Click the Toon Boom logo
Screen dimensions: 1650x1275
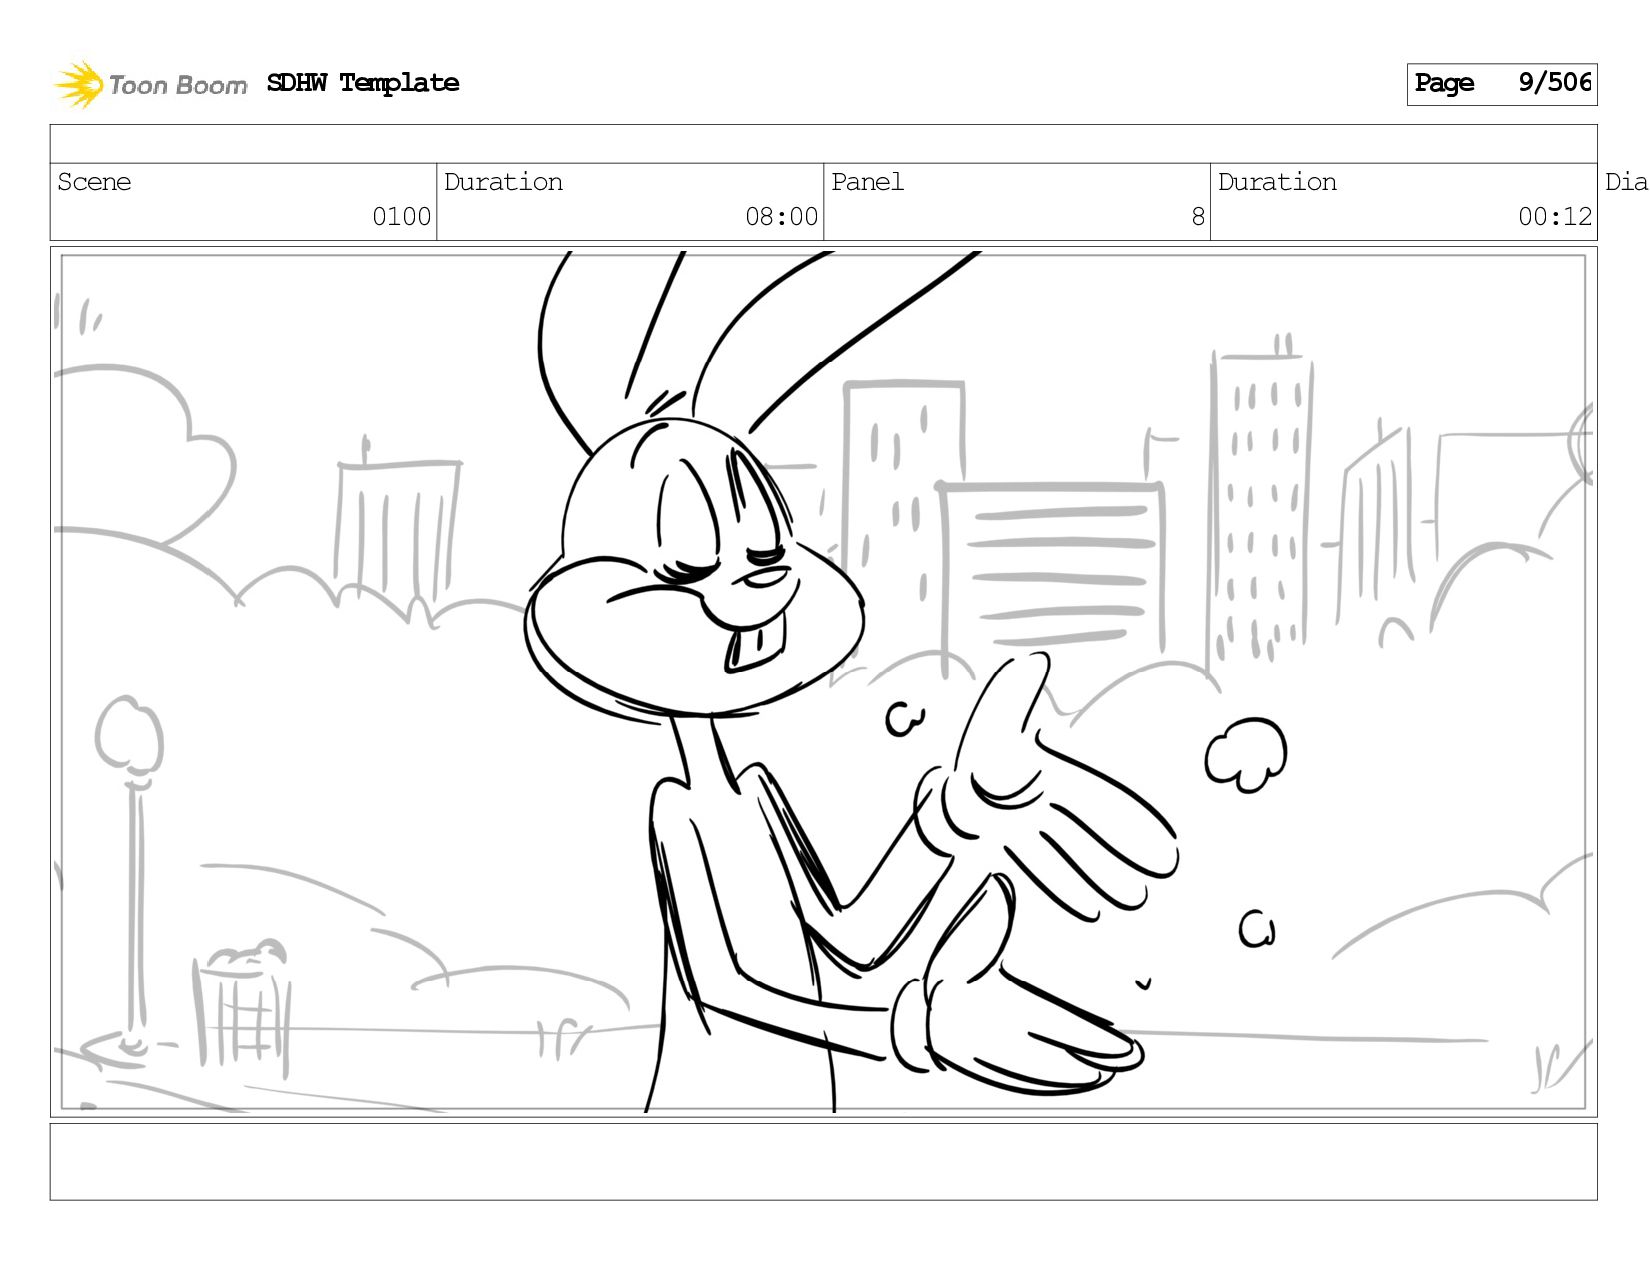point(150,84)
